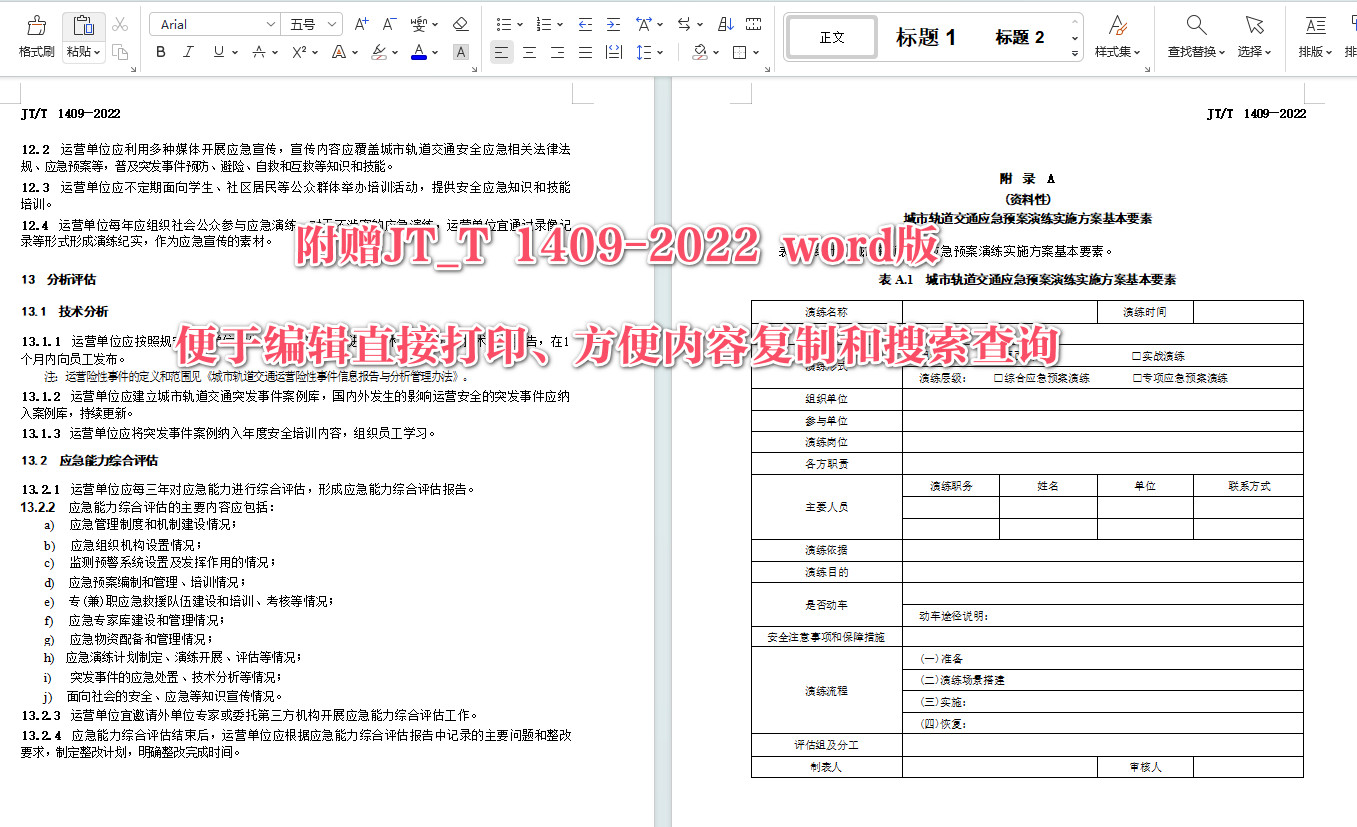This screenshot has width=1357, height=827.
Task: Toggle the highlighted character shading button
Action: click(x=460, y=51)
